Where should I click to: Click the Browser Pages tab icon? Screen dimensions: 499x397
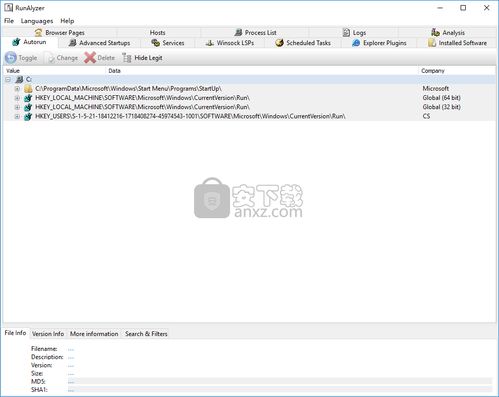[38, 32]
